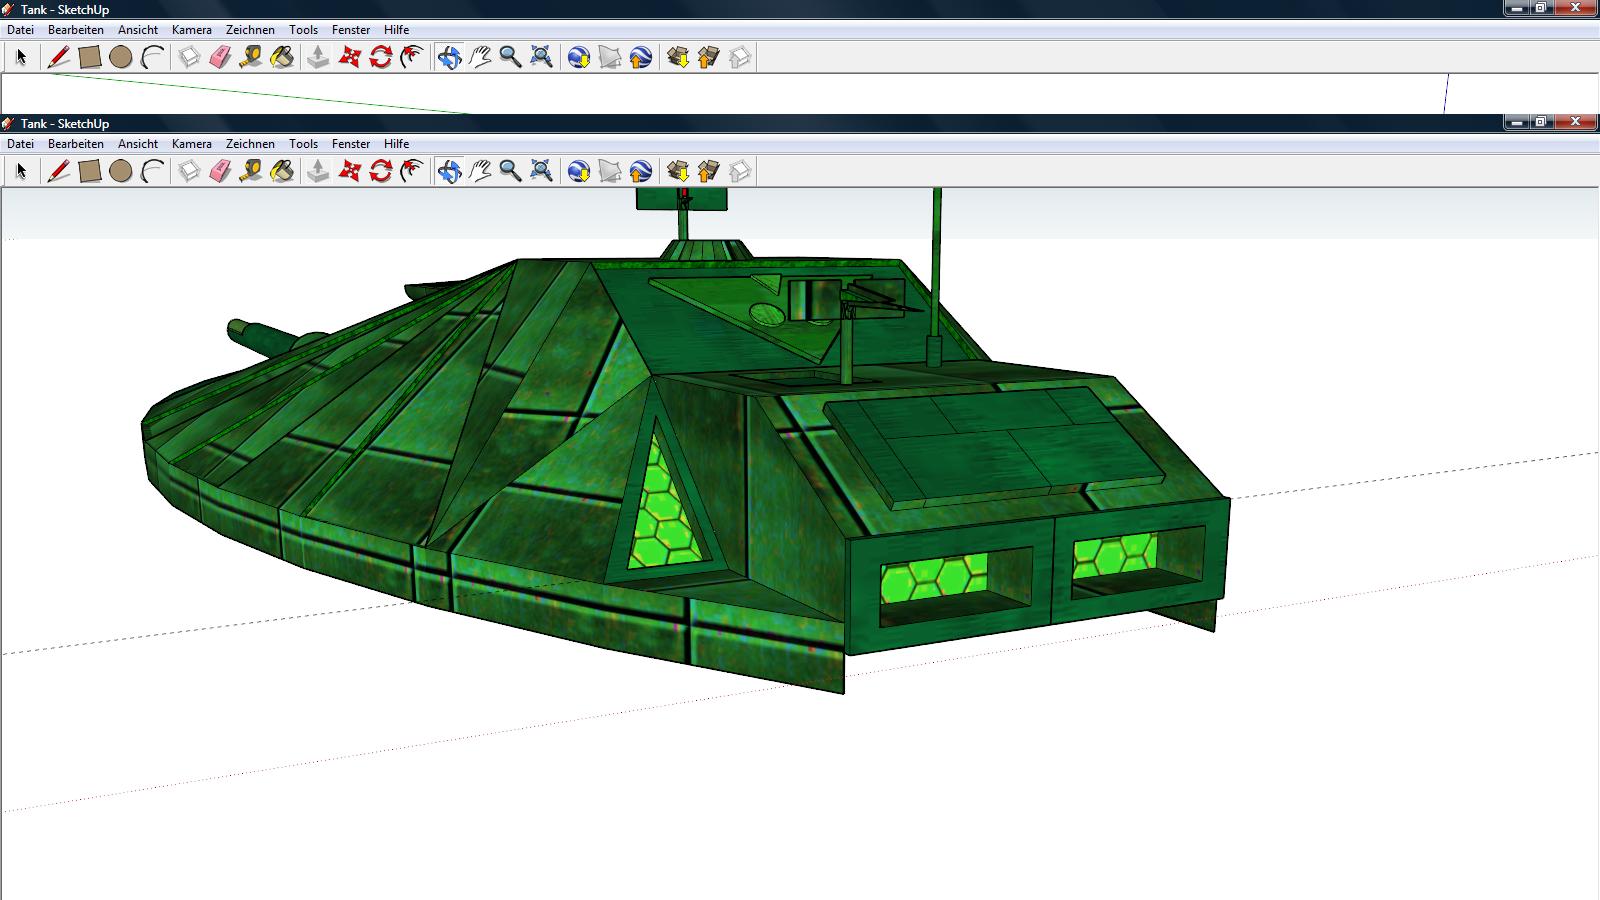
Task: Activate the Arc tool in lower toolbar
Action: pos(152,171)
